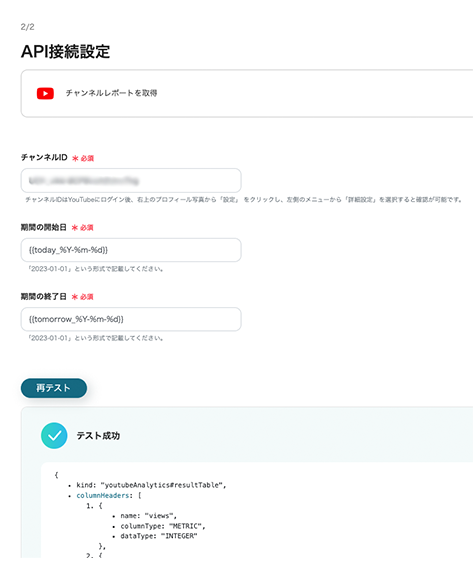Expand the second columnHeaders item "2. {"
Viewport: 473px width, 571px height.
pyautogui.click(x=94, y=555)
